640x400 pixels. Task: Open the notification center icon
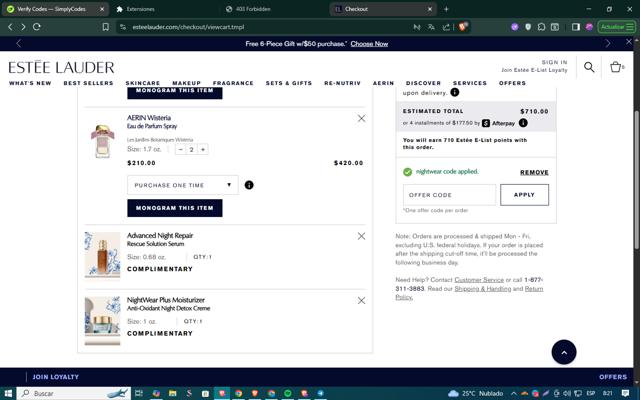click(625, 393)
